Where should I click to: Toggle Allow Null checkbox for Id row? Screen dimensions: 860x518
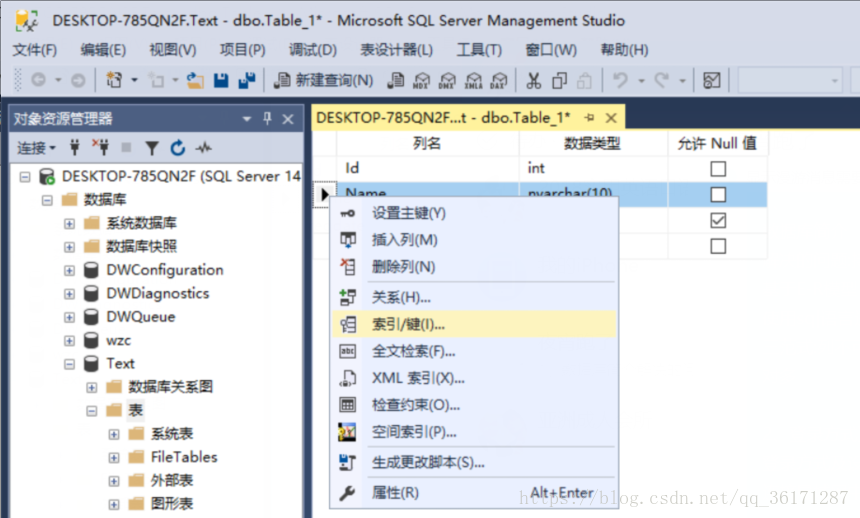718,168
